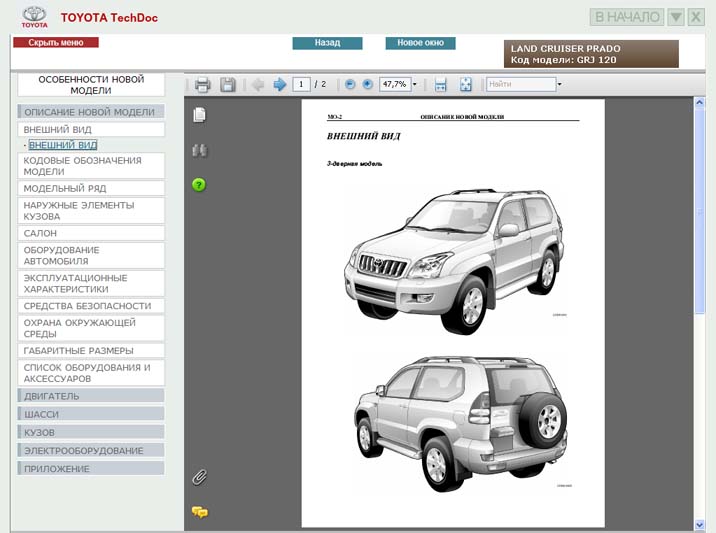
Task: Click the Назад button
Action: click(327, 43)
